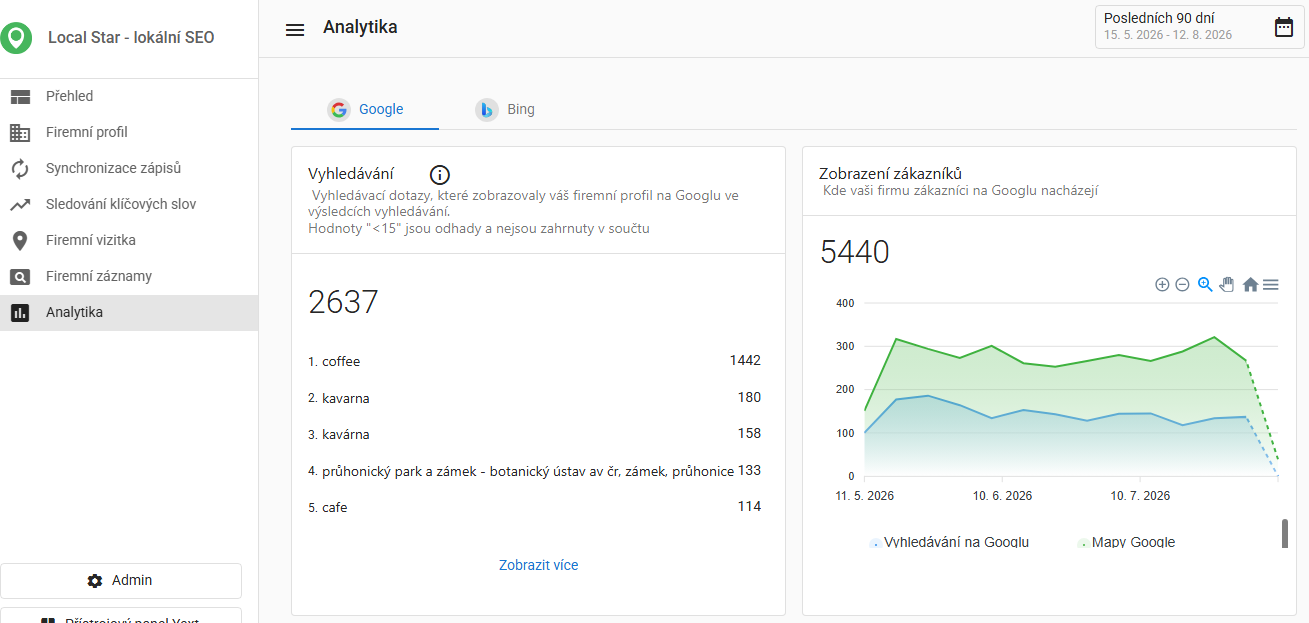
Task: Click the card's vertical scrollbar thumb
Action: click(1285, 534)
